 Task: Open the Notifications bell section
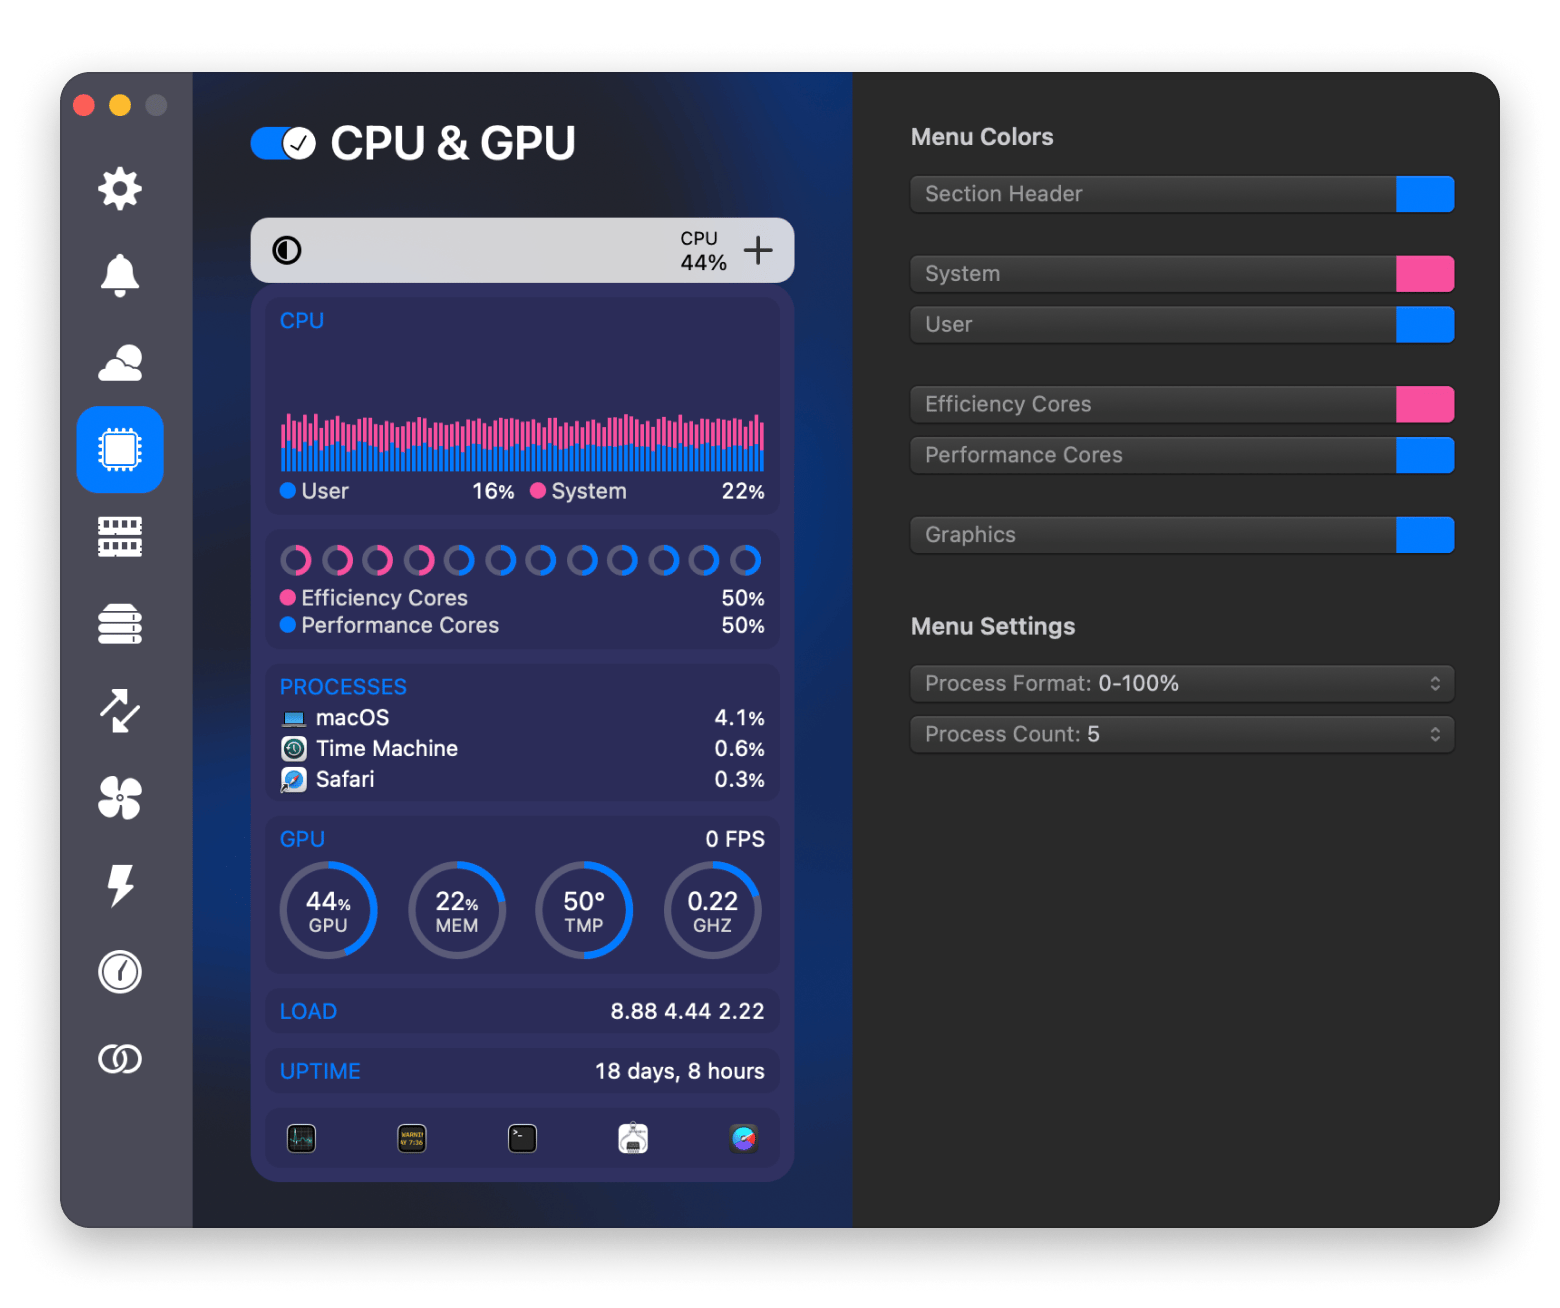pos(120,275)
